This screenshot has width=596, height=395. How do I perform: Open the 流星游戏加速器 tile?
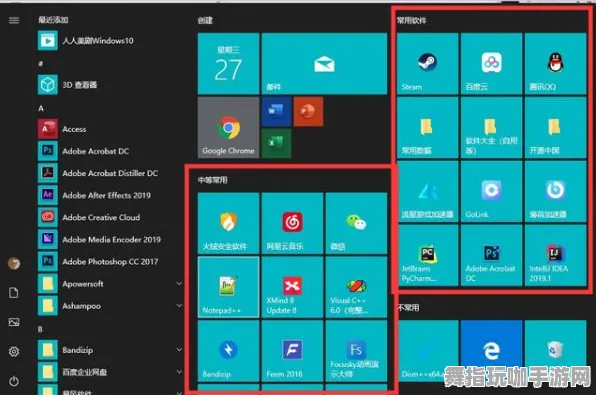pos(427,191)
